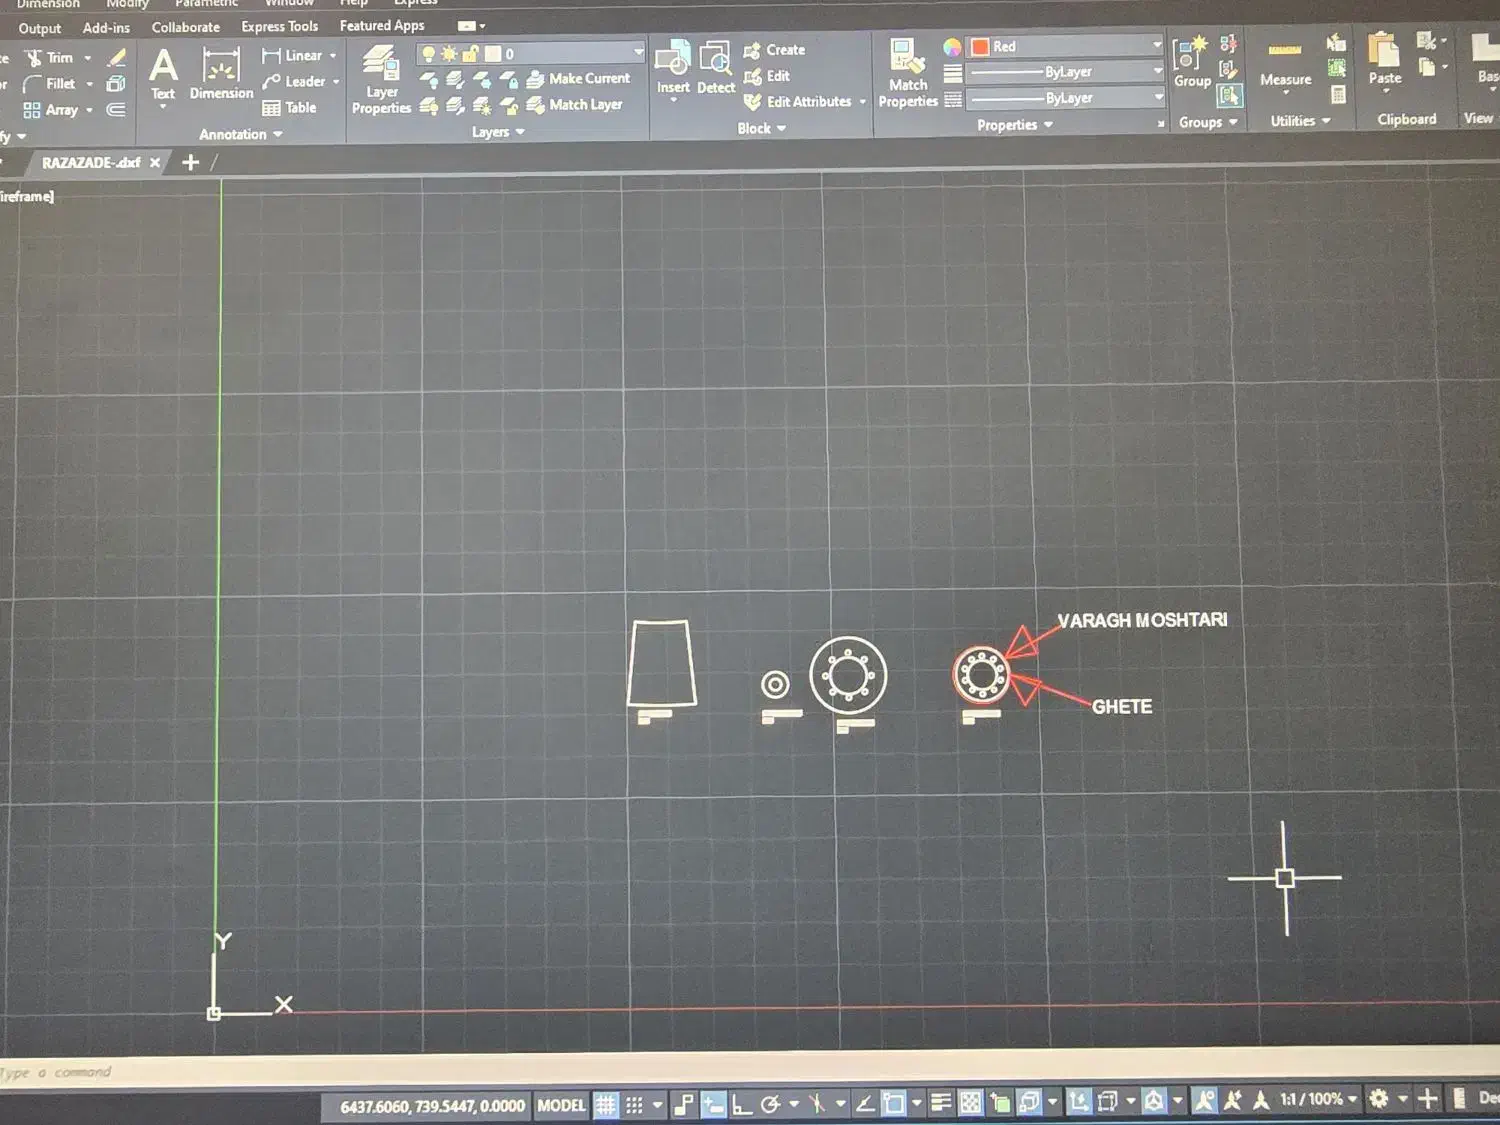Click the Match Properties tool

[907, 73]
